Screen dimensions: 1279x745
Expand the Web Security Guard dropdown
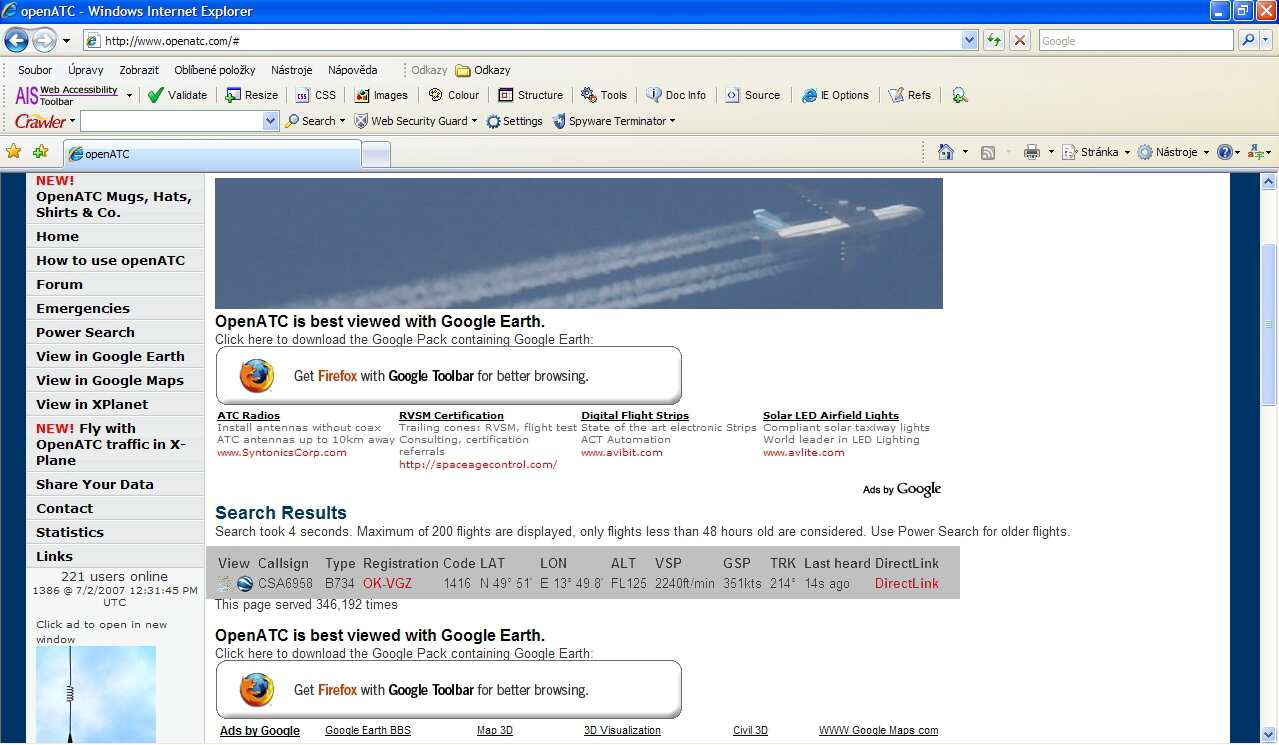click(x=474, y=121)
